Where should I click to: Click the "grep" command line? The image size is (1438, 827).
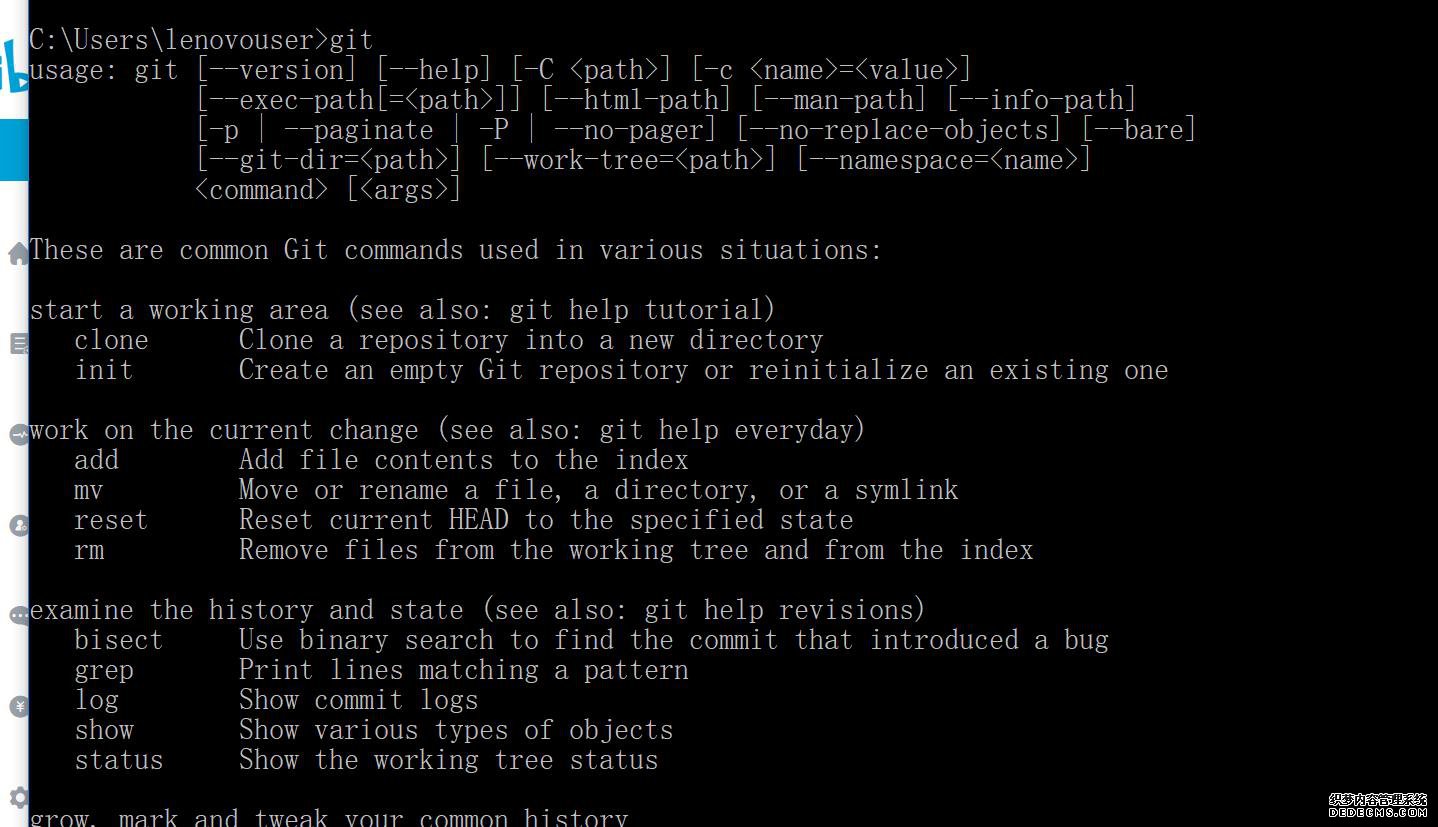pyautogui.click(x=381, y=670)
